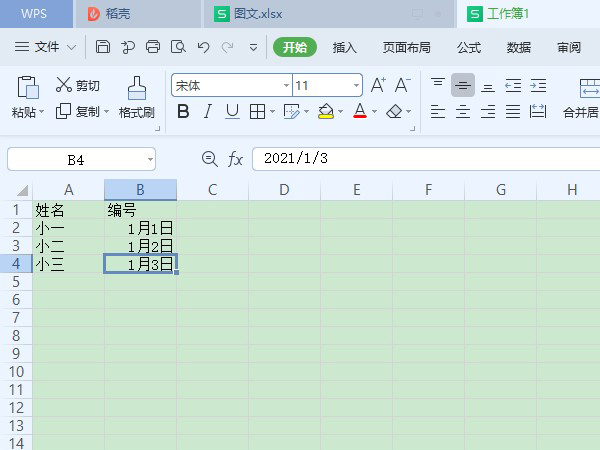The image size is (600, 450).
Task: Open the 公式 ribbon tab
Action: pos(468,47)
